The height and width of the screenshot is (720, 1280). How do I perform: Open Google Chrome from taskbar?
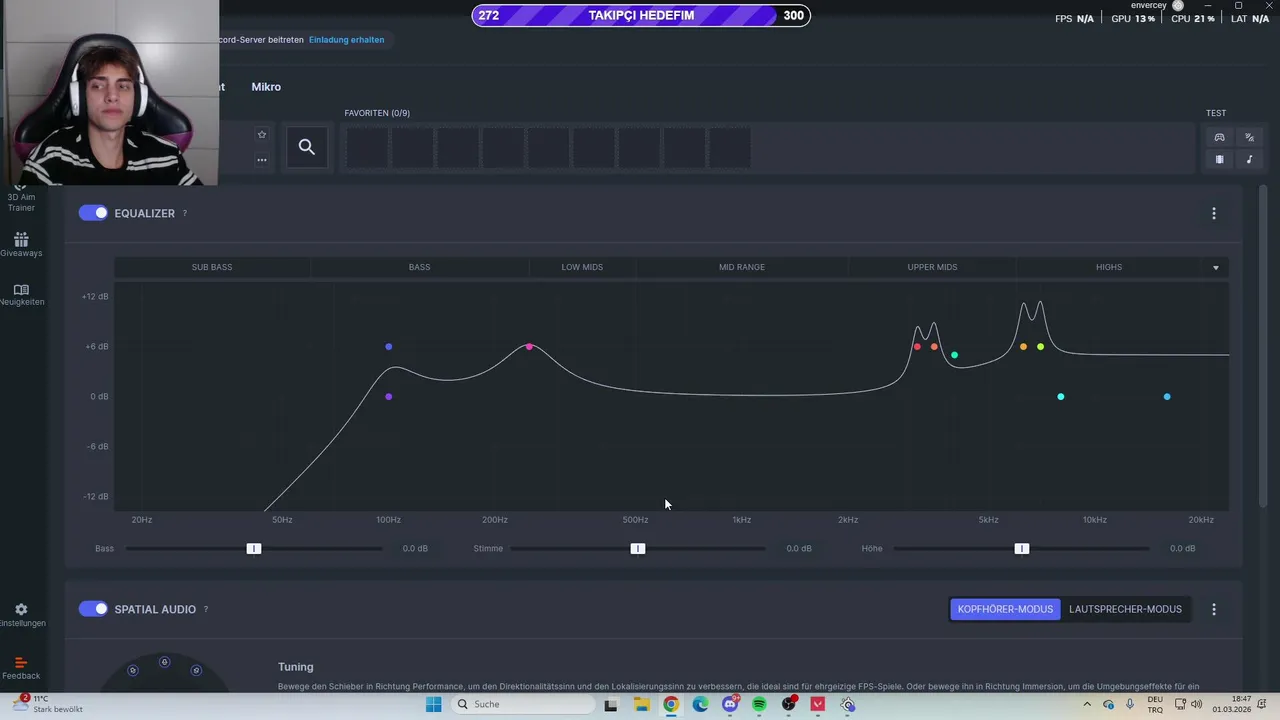(x=671, y=704)
